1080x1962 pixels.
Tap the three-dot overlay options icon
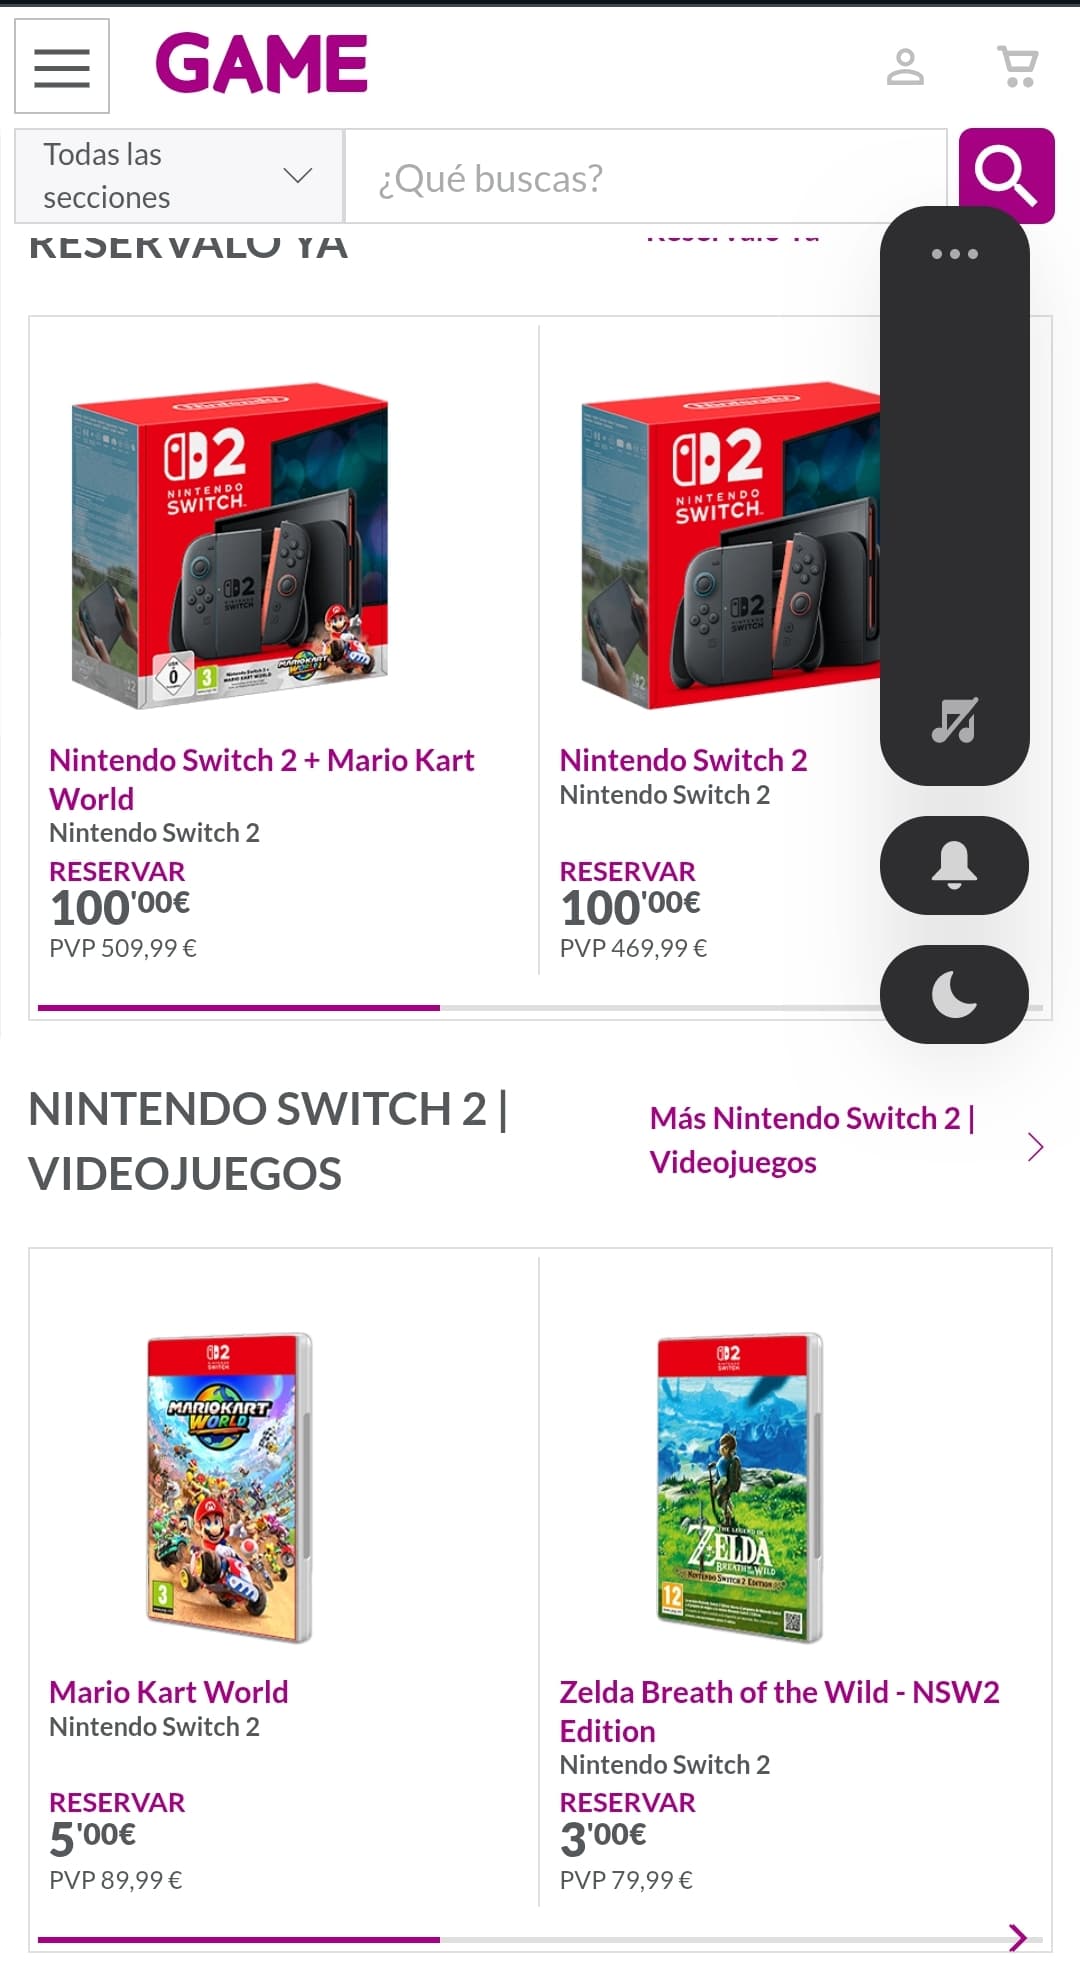[954, 254]
